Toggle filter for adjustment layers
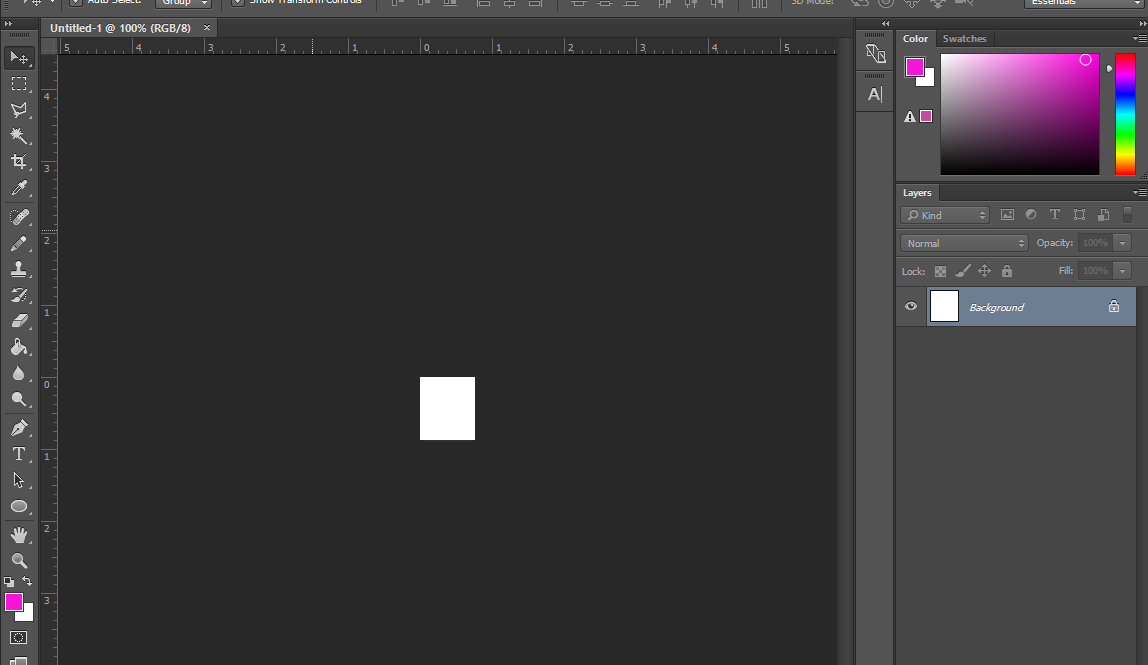This screenshot has height=665, width=1148. tap(1031, 215)
